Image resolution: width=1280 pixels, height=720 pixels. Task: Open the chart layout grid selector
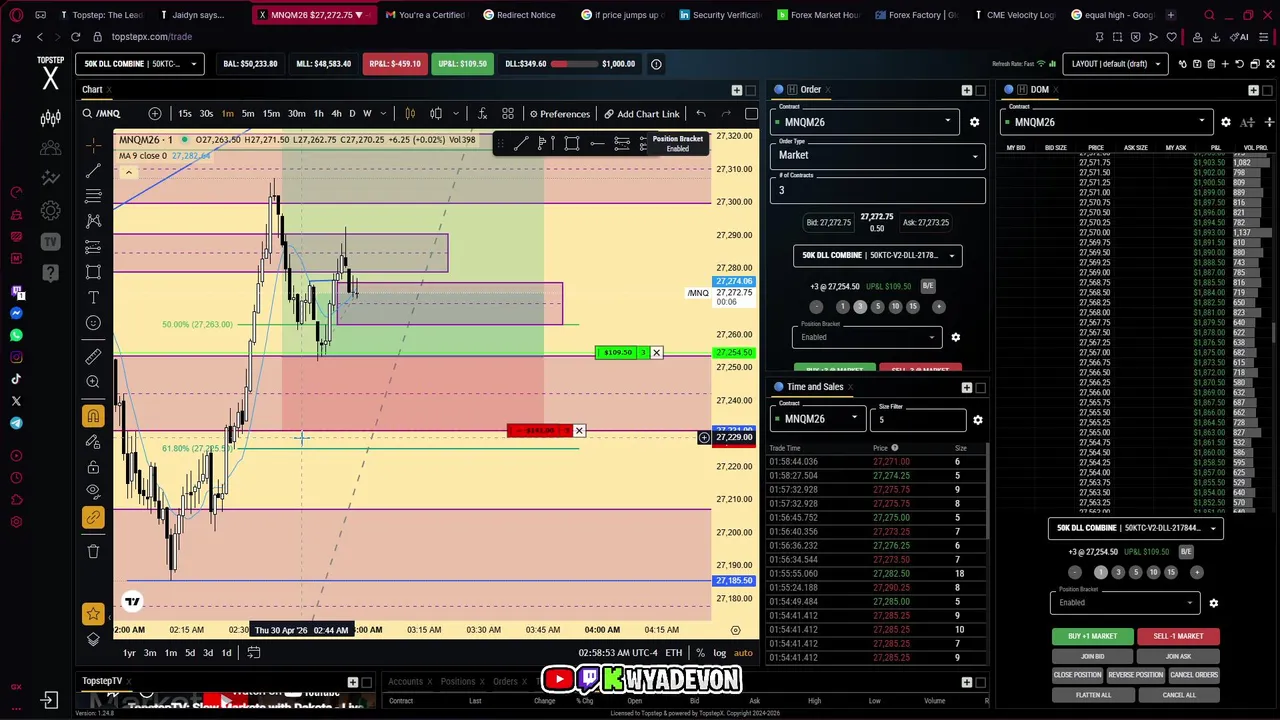508,114
